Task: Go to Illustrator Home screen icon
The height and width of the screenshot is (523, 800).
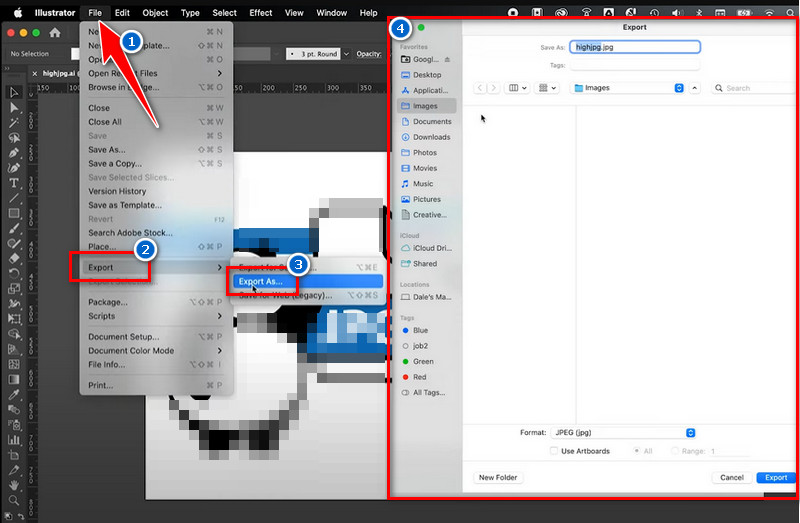Action: (x=55, y=33)
